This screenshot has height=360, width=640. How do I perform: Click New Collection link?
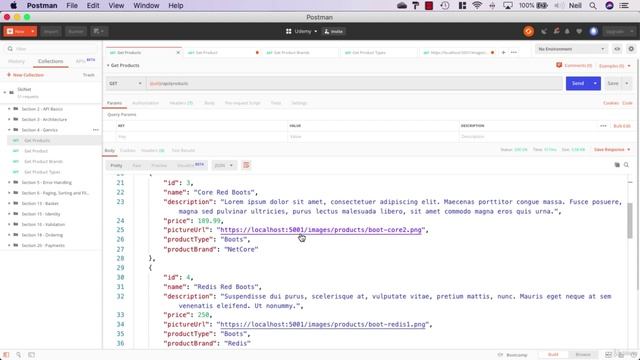tap(25, 75)
